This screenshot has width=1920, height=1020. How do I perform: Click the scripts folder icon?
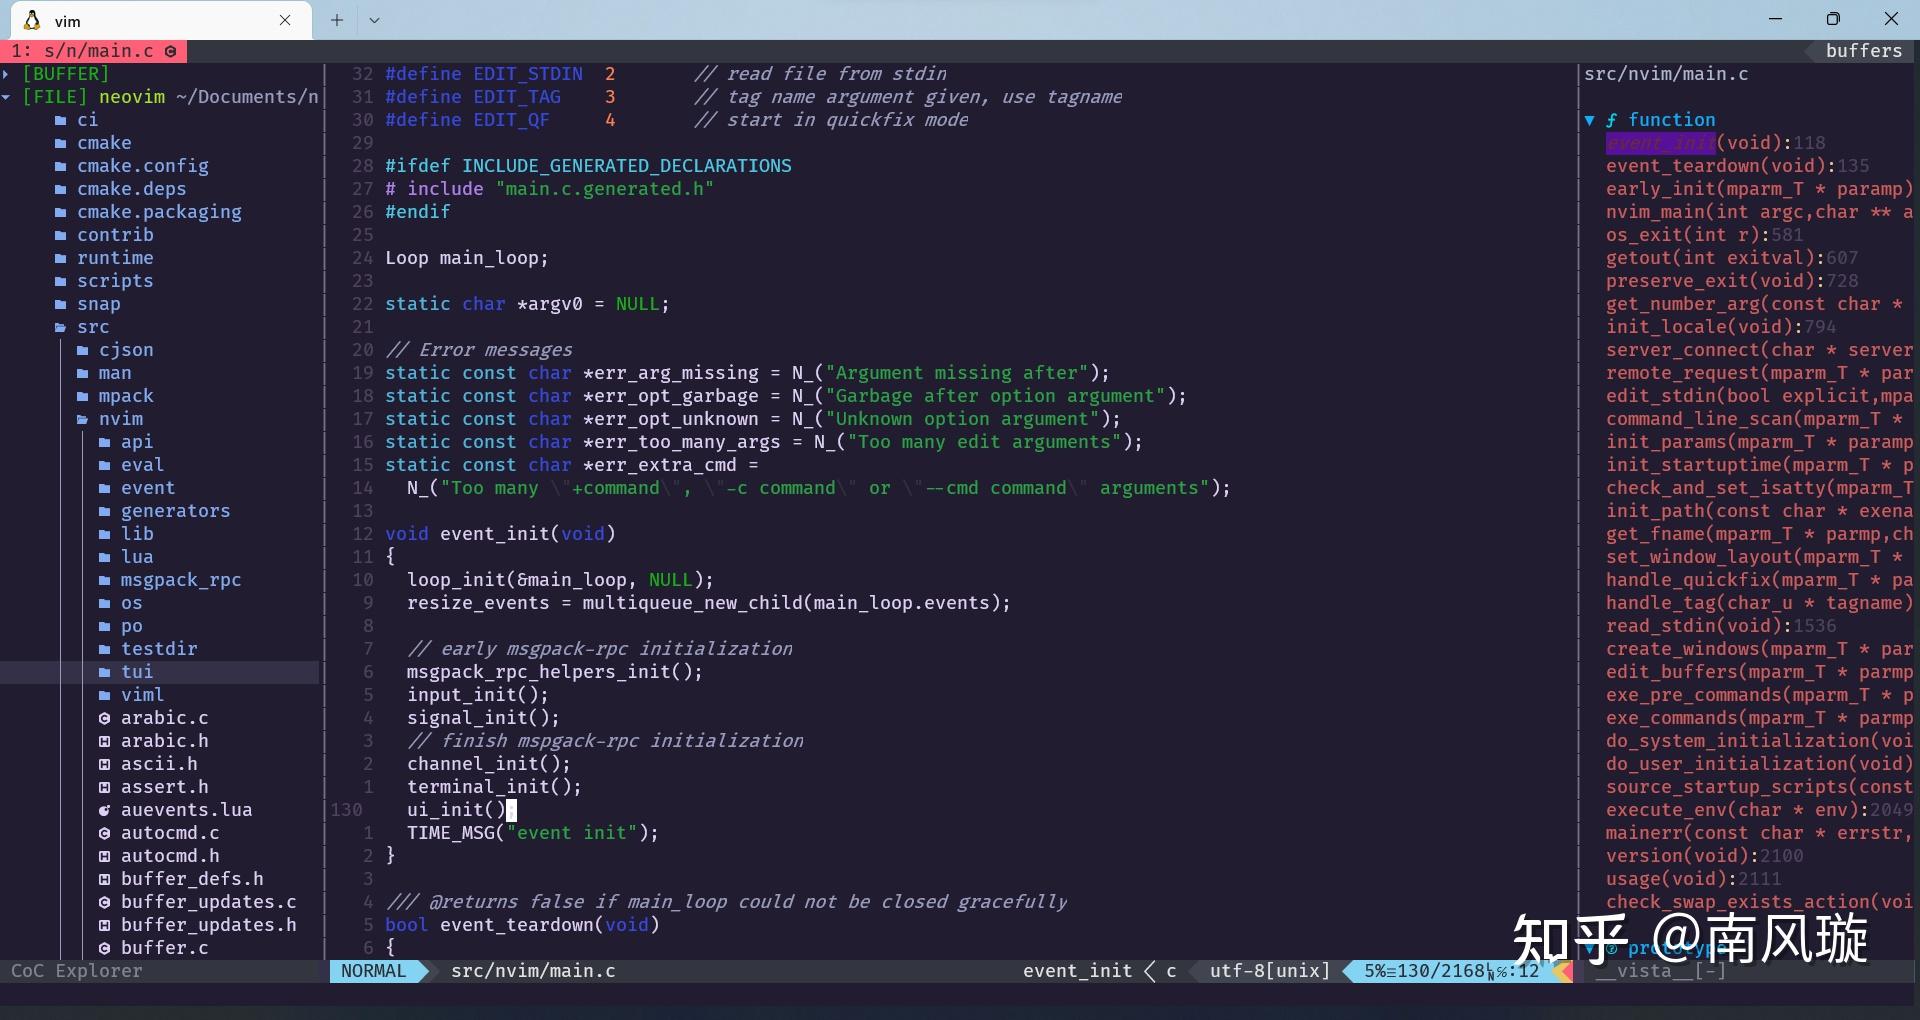tap(61, 281)
